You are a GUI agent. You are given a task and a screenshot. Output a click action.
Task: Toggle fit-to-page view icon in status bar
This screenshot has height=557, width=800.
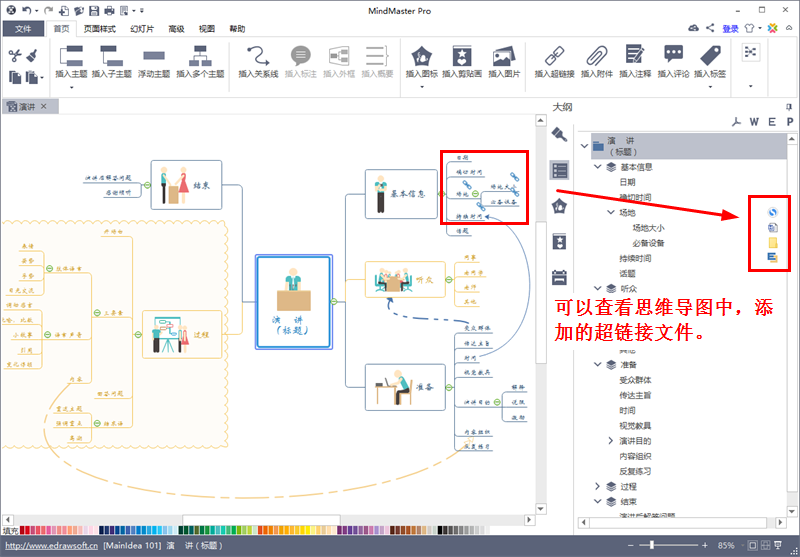pos(753,545)
